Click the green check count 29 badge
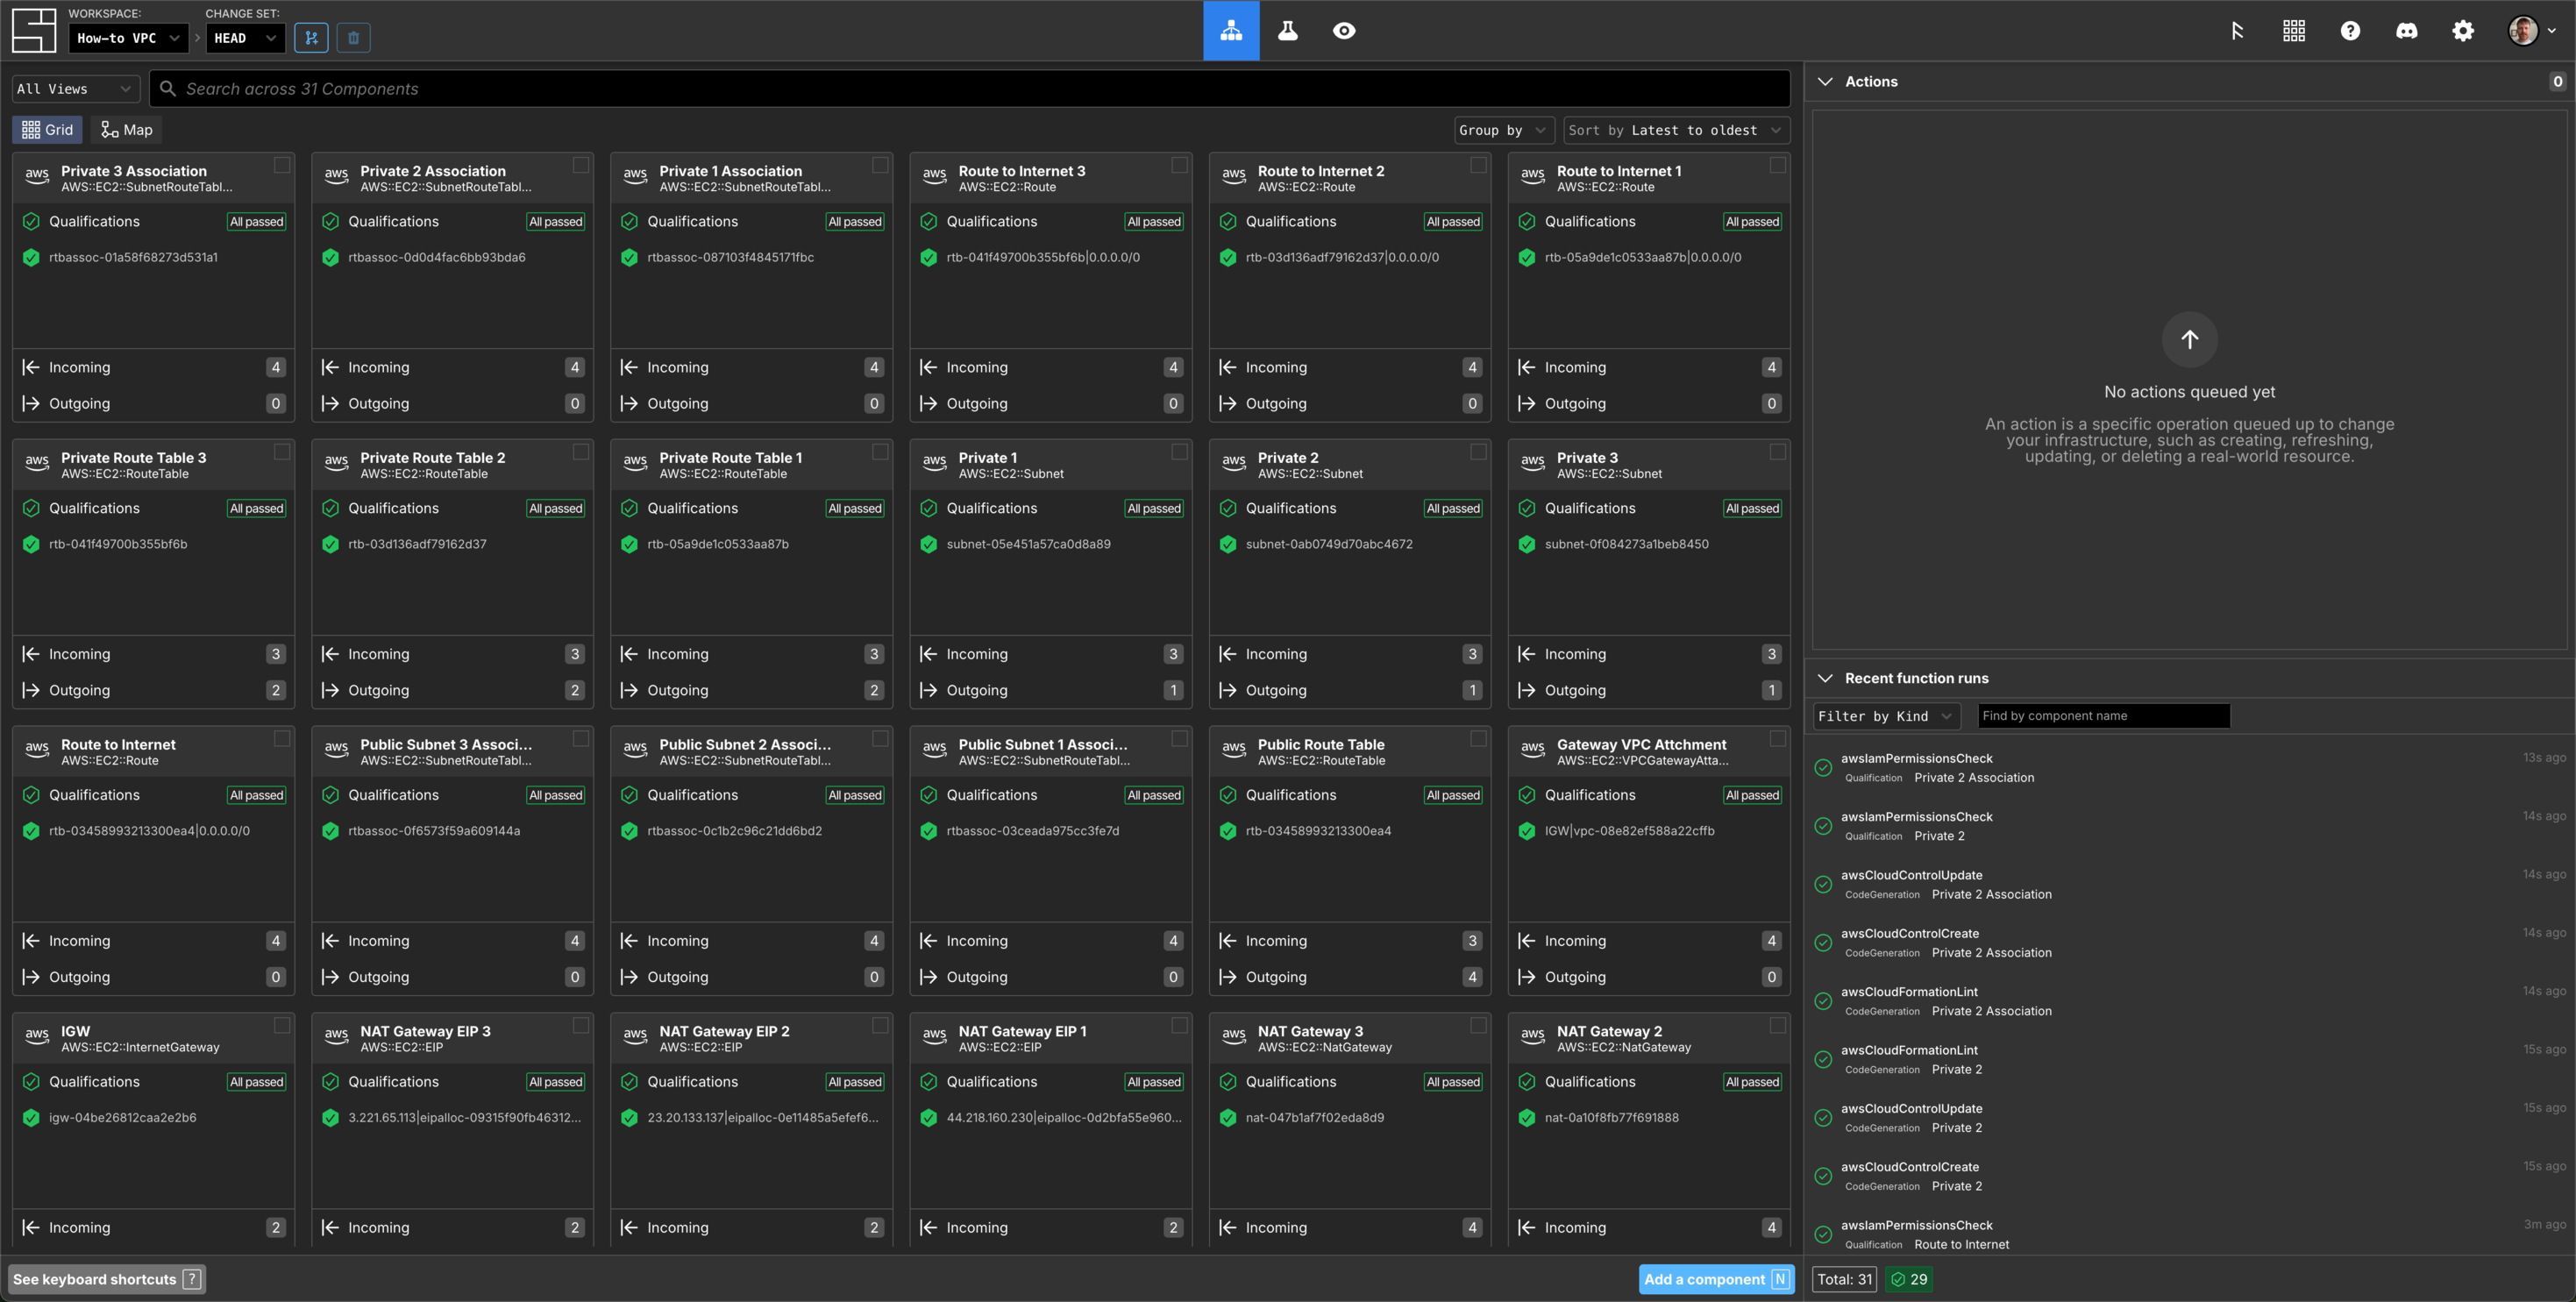 (x=1908, y=1279)
